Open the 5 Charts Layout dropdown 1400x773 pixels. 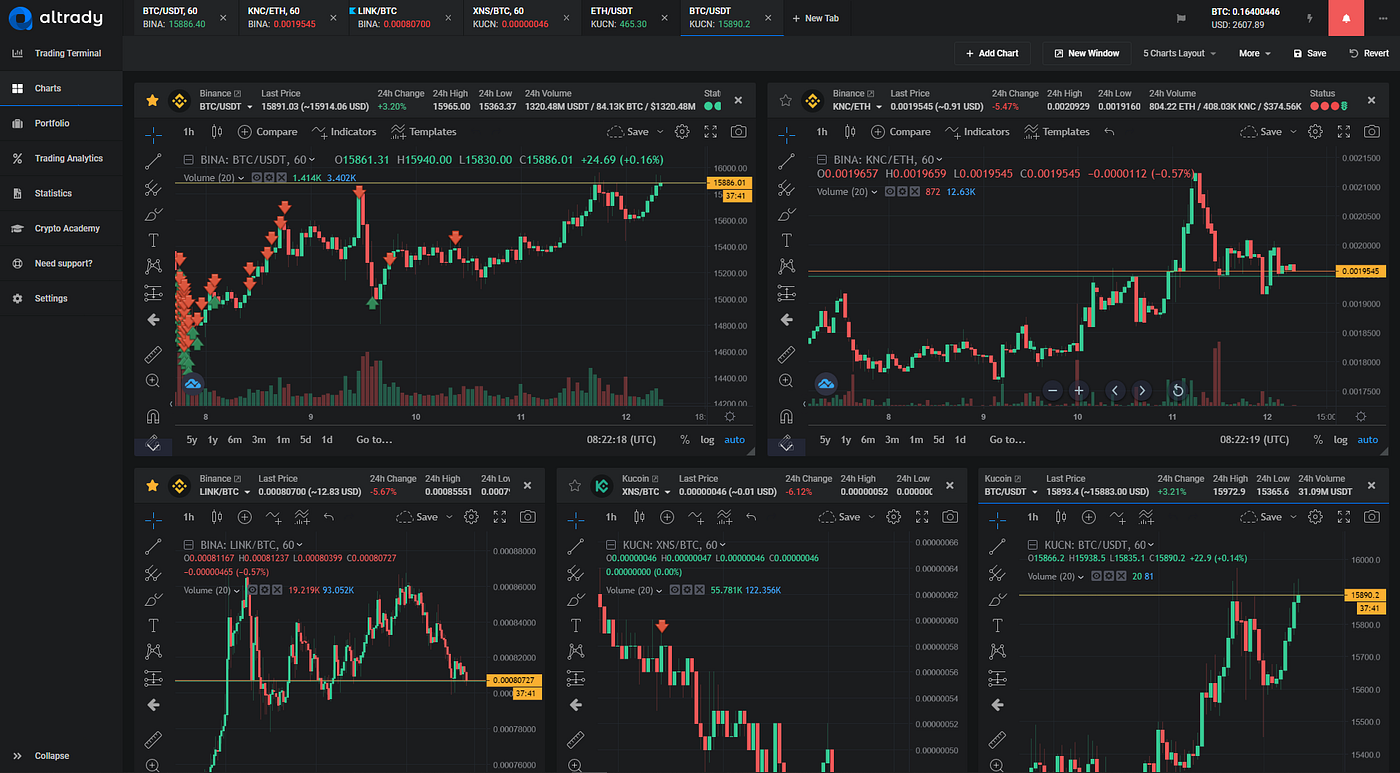click(x=1179, y=53)
